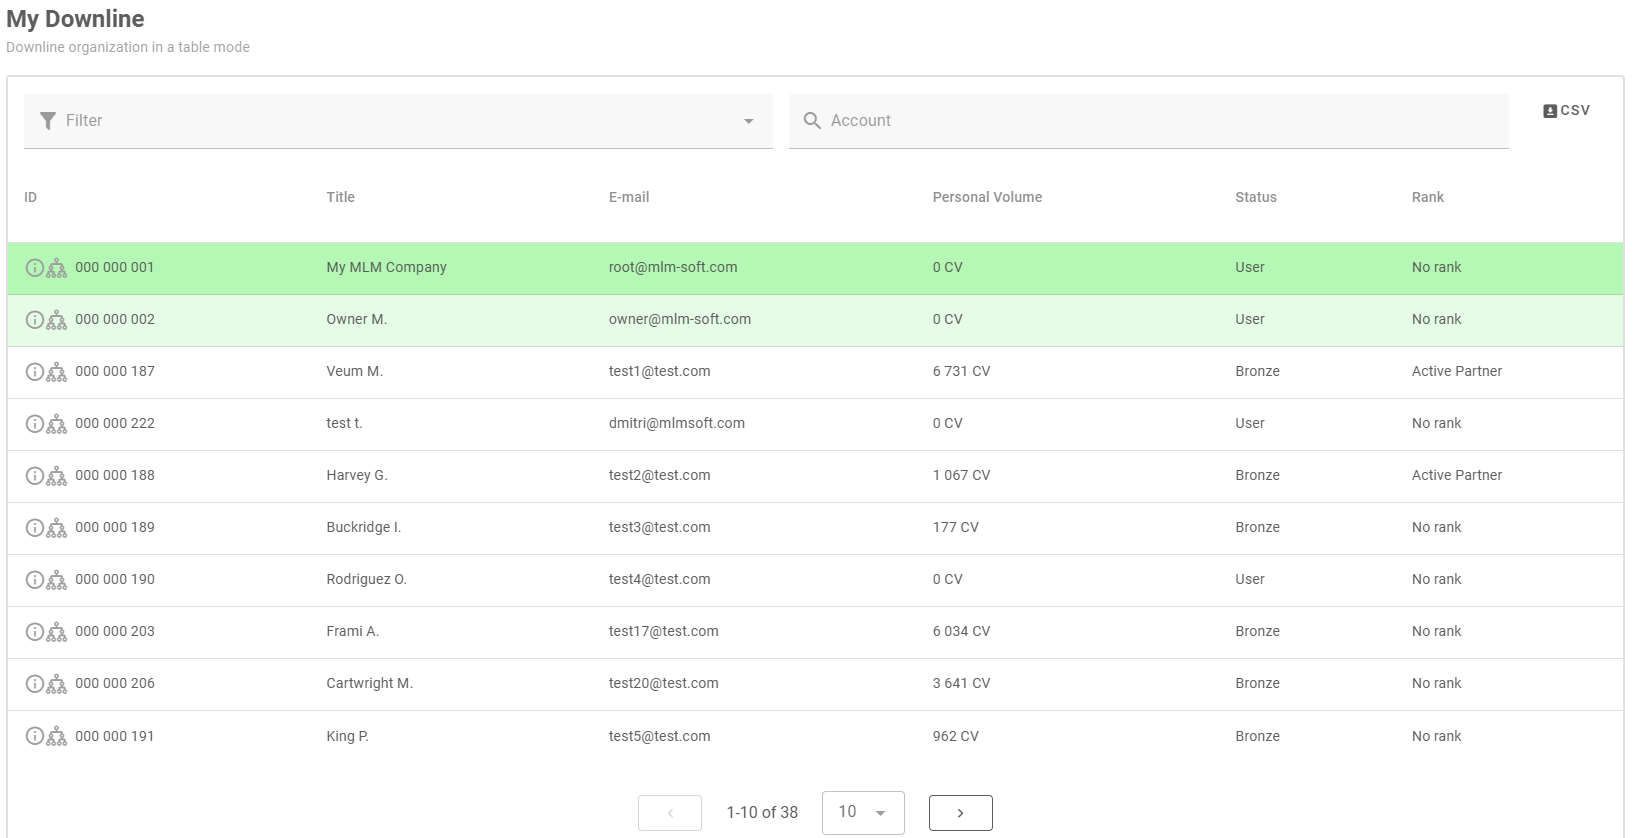This screenshot has height=838, width=1633.
Task: Open info icon for Frami A.
Action: tap(34, 632)
